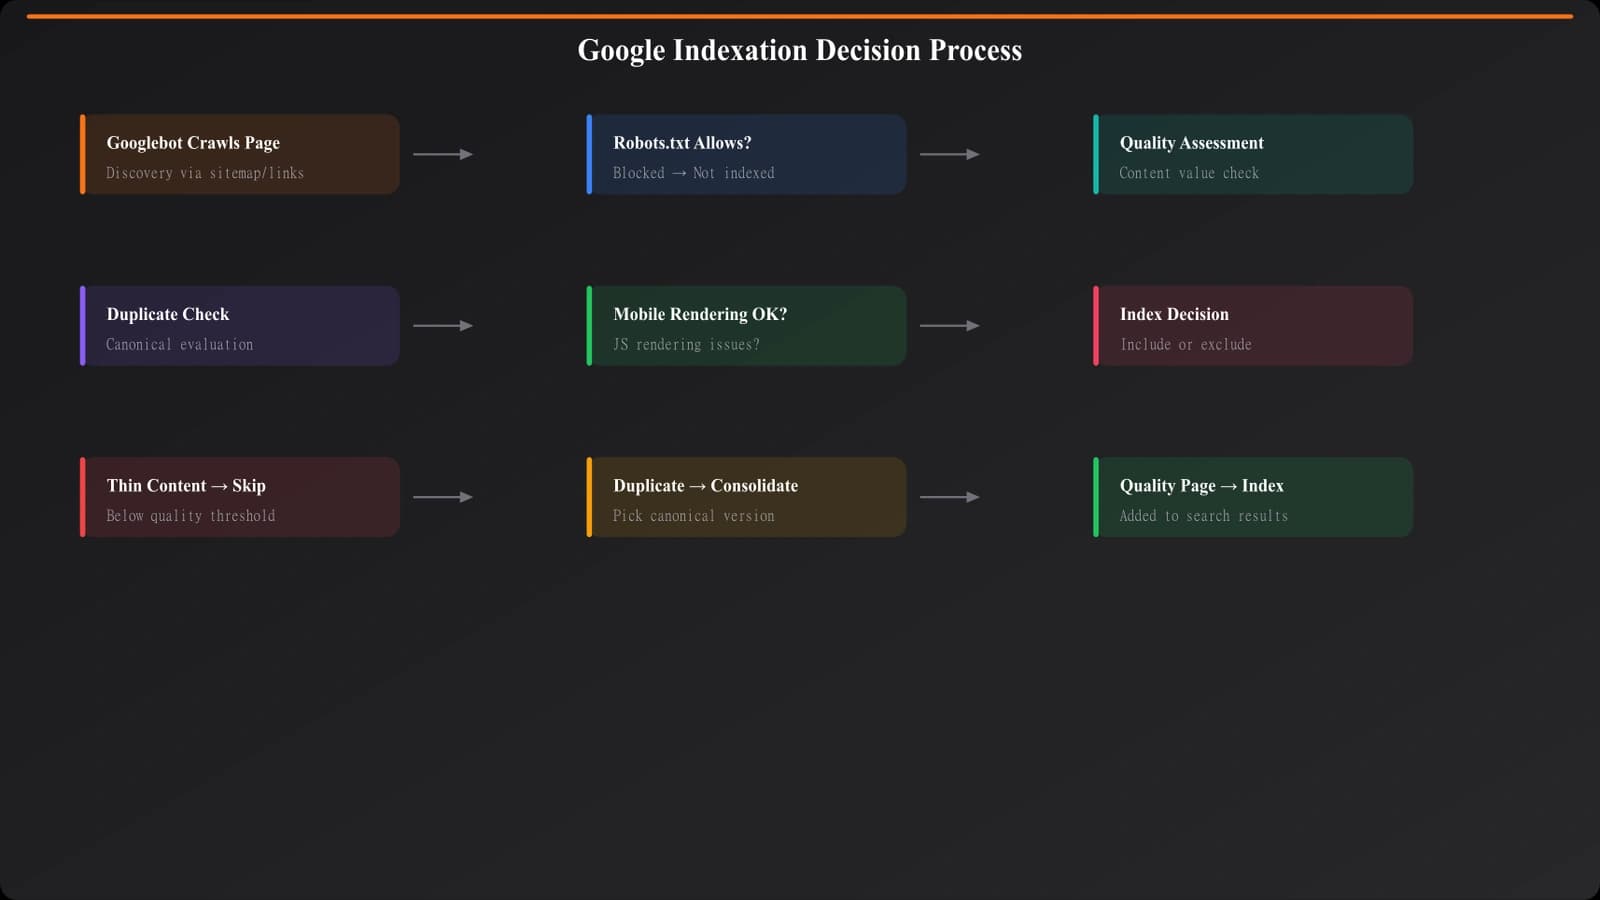Click the arrow after Mobile Rendering OK? card
This screenshot has width=1600, height=900.
(951, 325)
